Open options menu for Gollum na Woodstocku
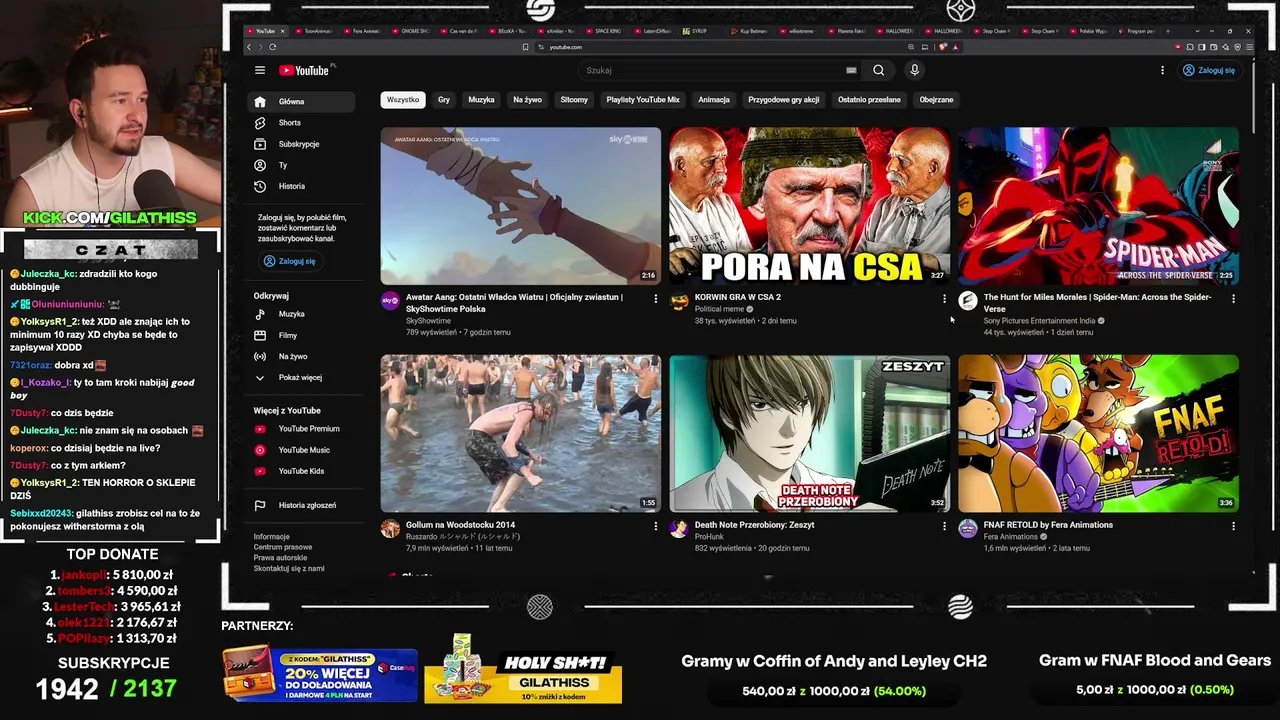This screenshot has width=1280, height=720. 656,526
